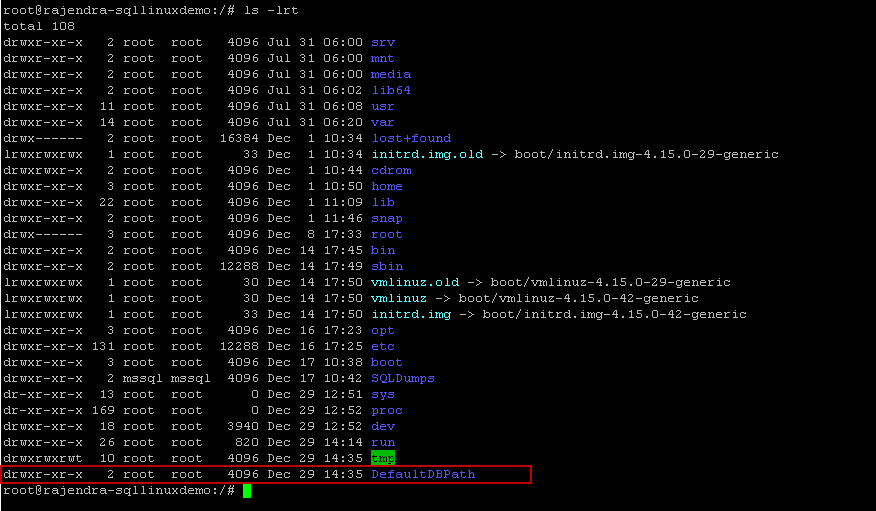The height and width of the screenshot is (511, 876).
Task: Click the bottom root@rajendra-sqllinuxdemo prompt text
Action: [x=118, y=491]
